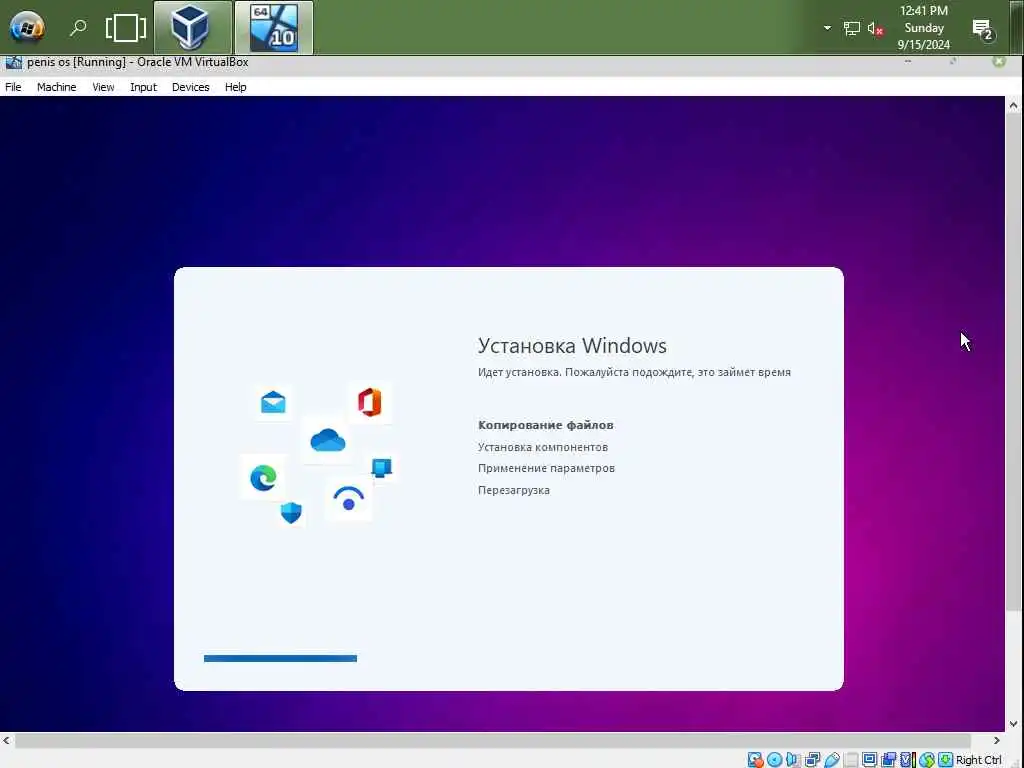Image resolution: width=1024 pixels, height=768 pixels.
Task: Click the shared folders status icon
Action: (851, 760)
